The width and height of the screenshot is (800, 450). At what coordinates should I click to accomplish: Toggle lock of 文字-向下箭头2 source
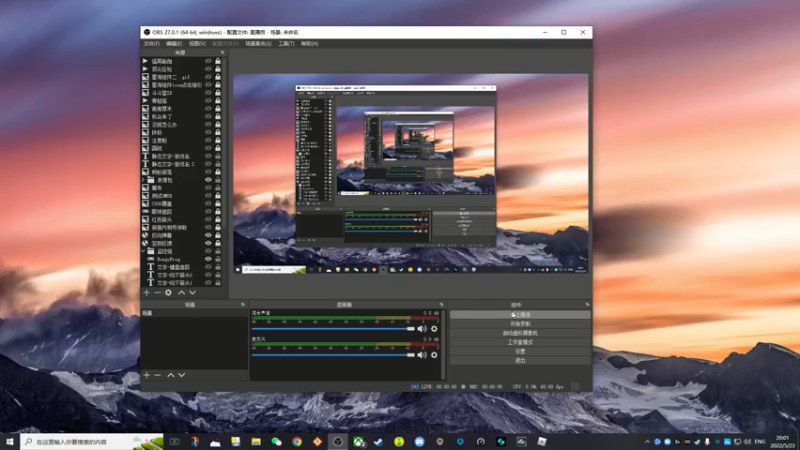click(x=218, y=275)
